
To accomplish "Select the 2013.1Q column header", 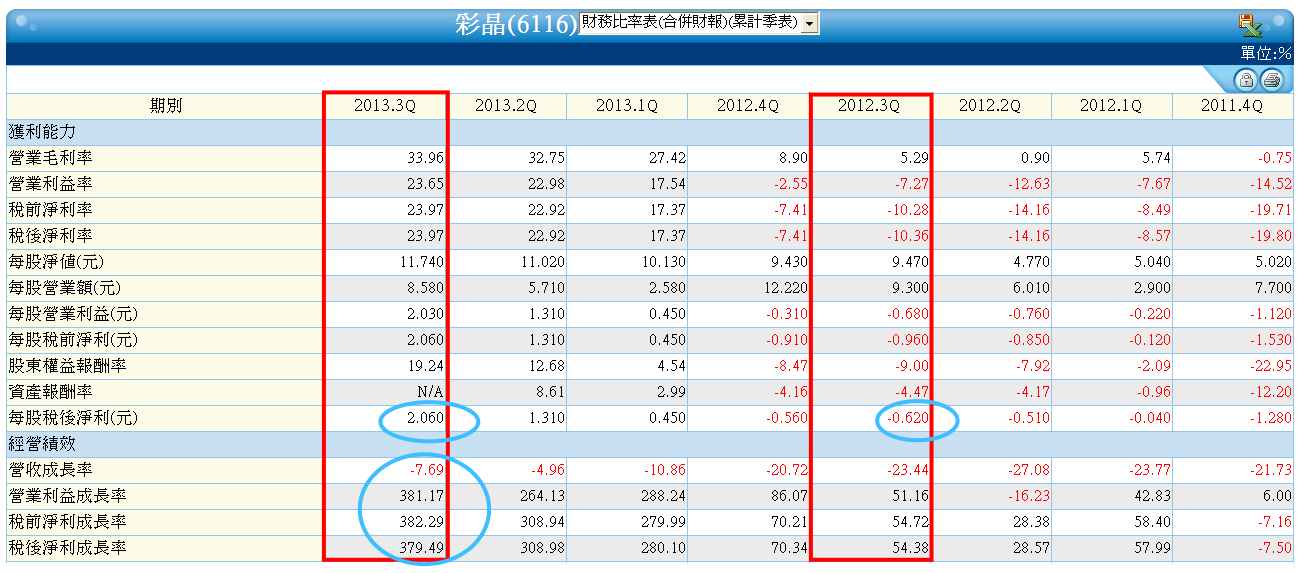I will click(626, 105).
